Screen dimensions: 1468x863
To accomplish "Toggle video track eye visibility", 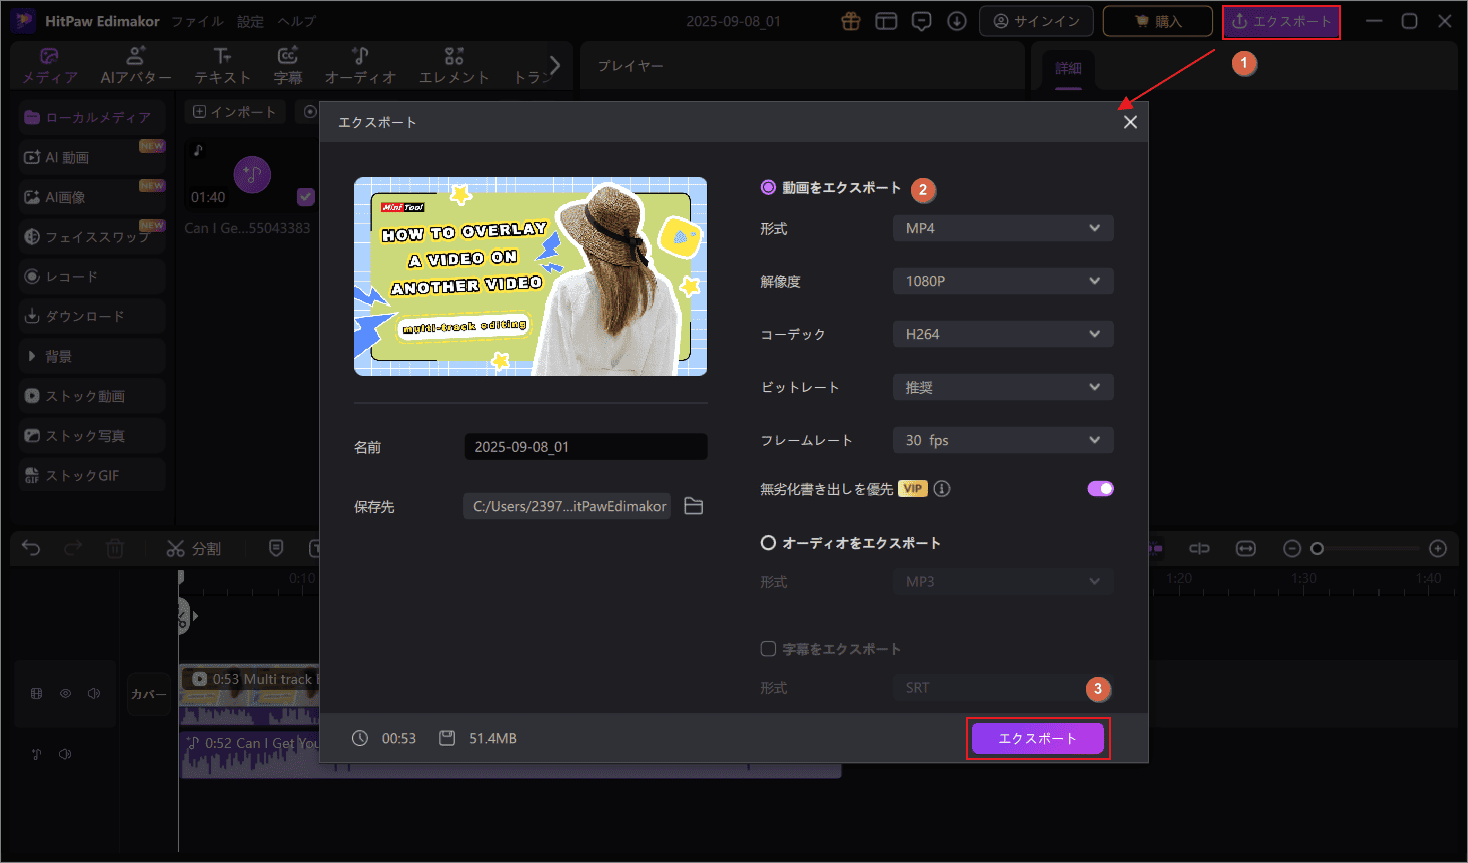I will point(65,693).
